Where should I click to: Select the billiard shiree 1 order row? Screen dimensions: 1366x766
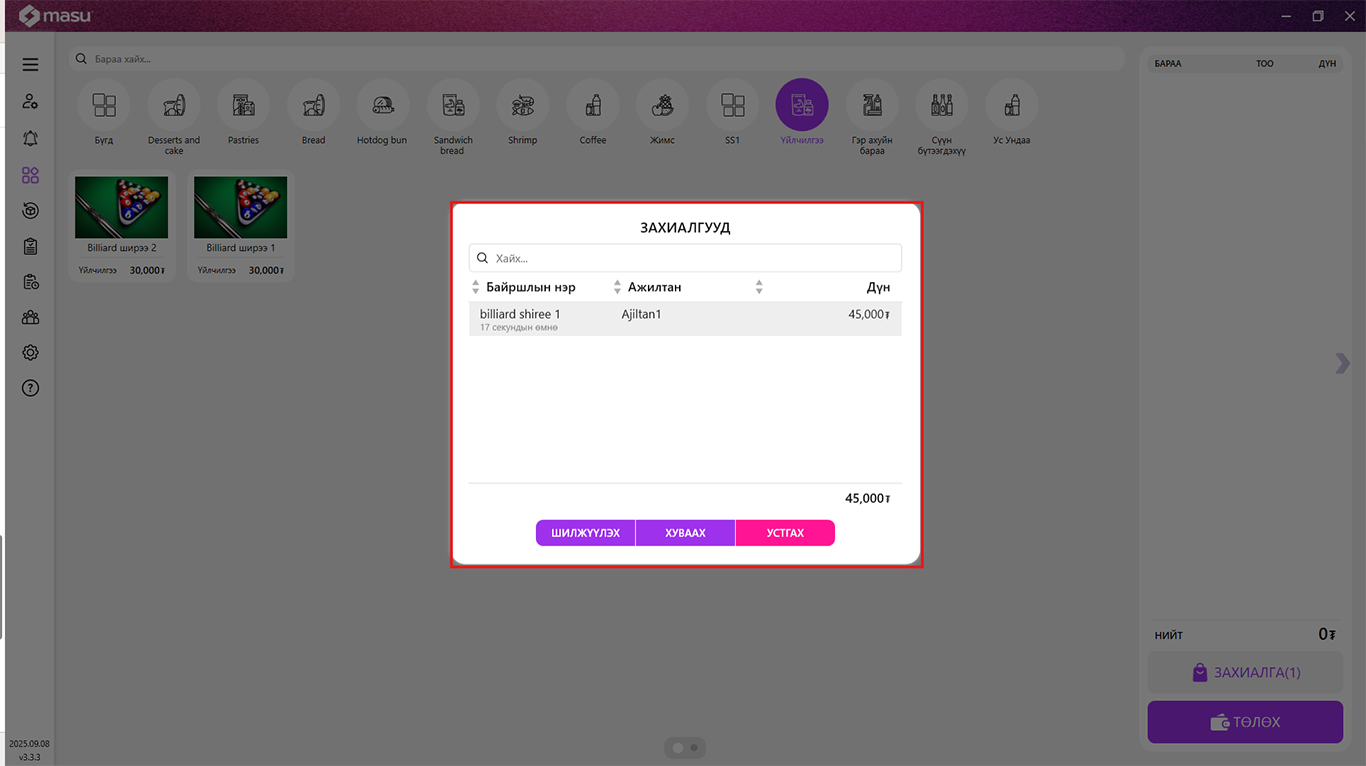click(x=684, y=319)
